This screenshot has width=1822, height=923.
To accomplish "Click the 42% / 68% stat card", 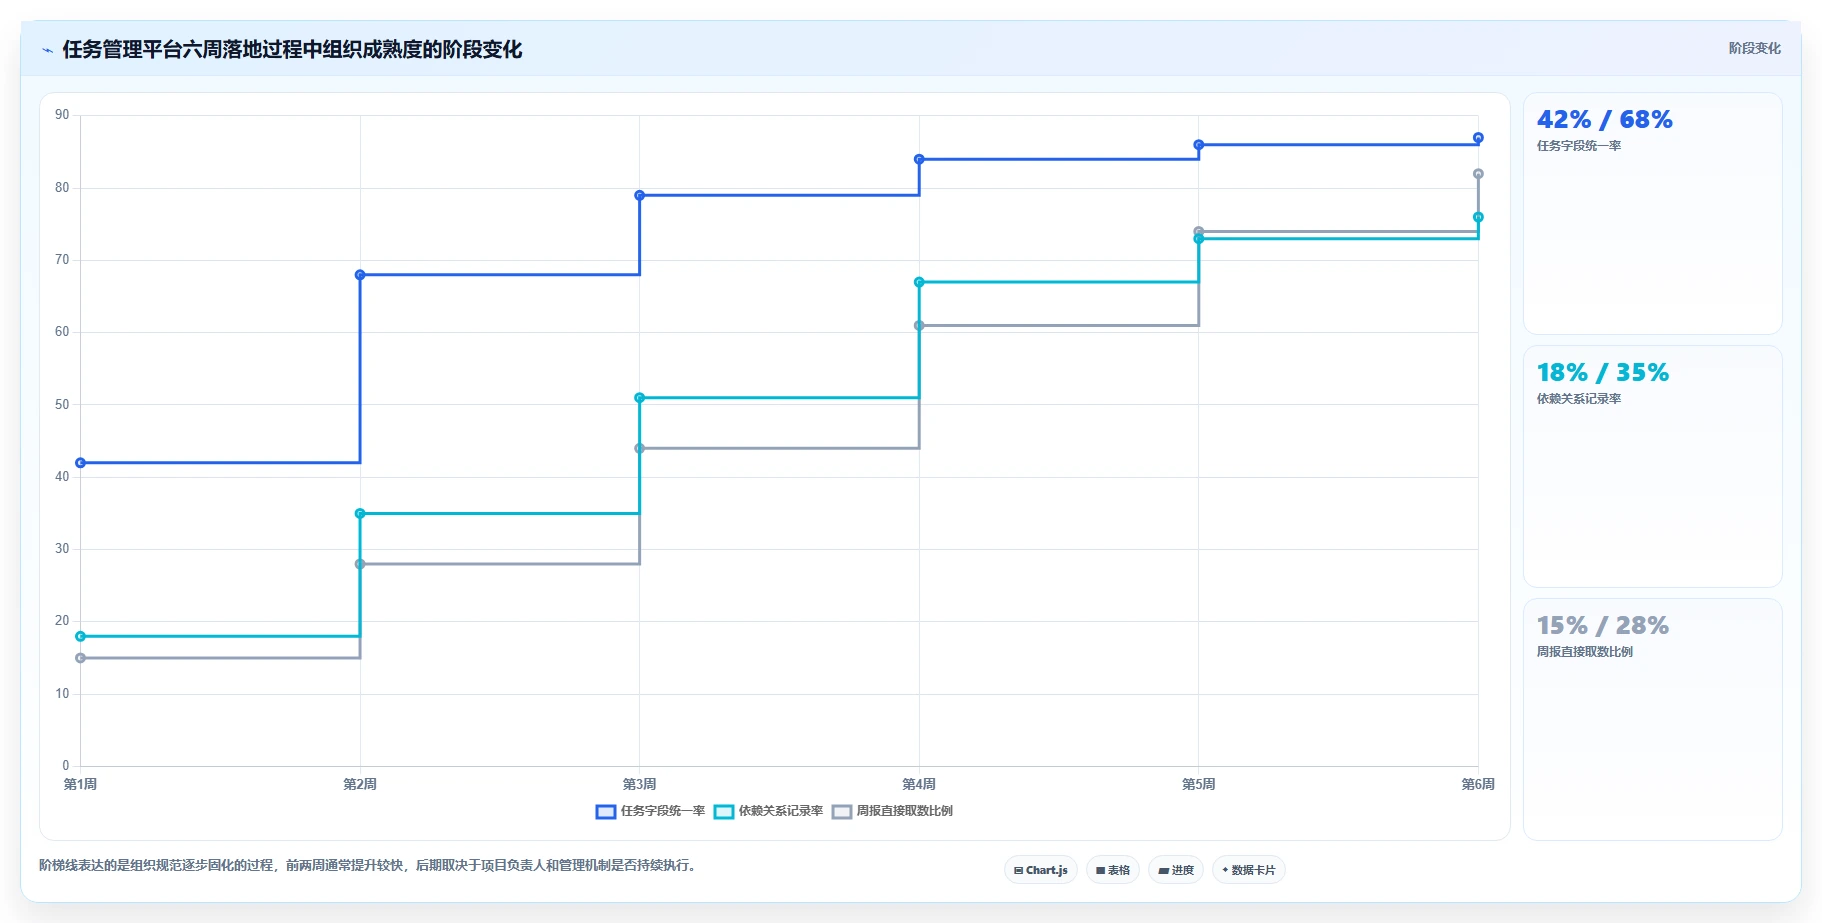I will (x=1652, y=214).
